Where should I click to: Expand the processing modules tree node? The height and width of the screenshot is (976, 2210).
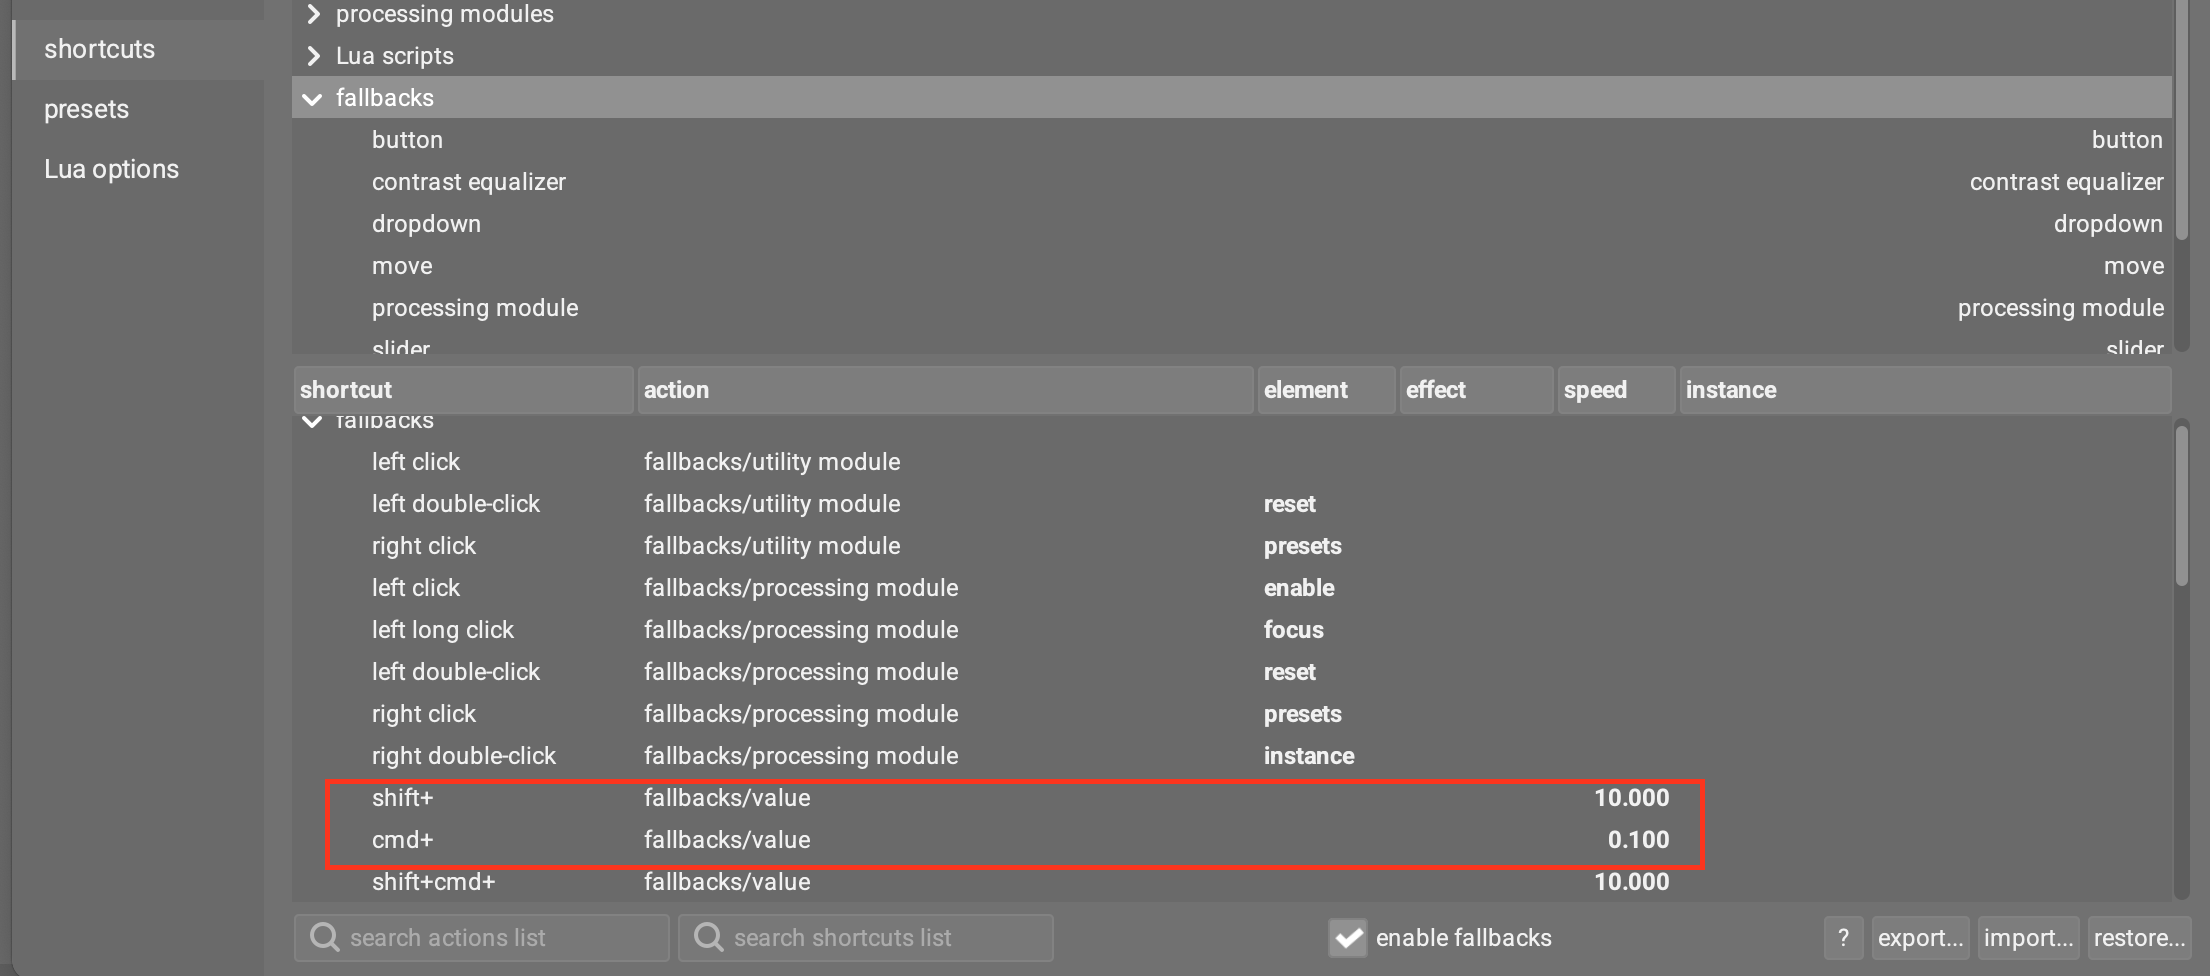coord(314,14)
